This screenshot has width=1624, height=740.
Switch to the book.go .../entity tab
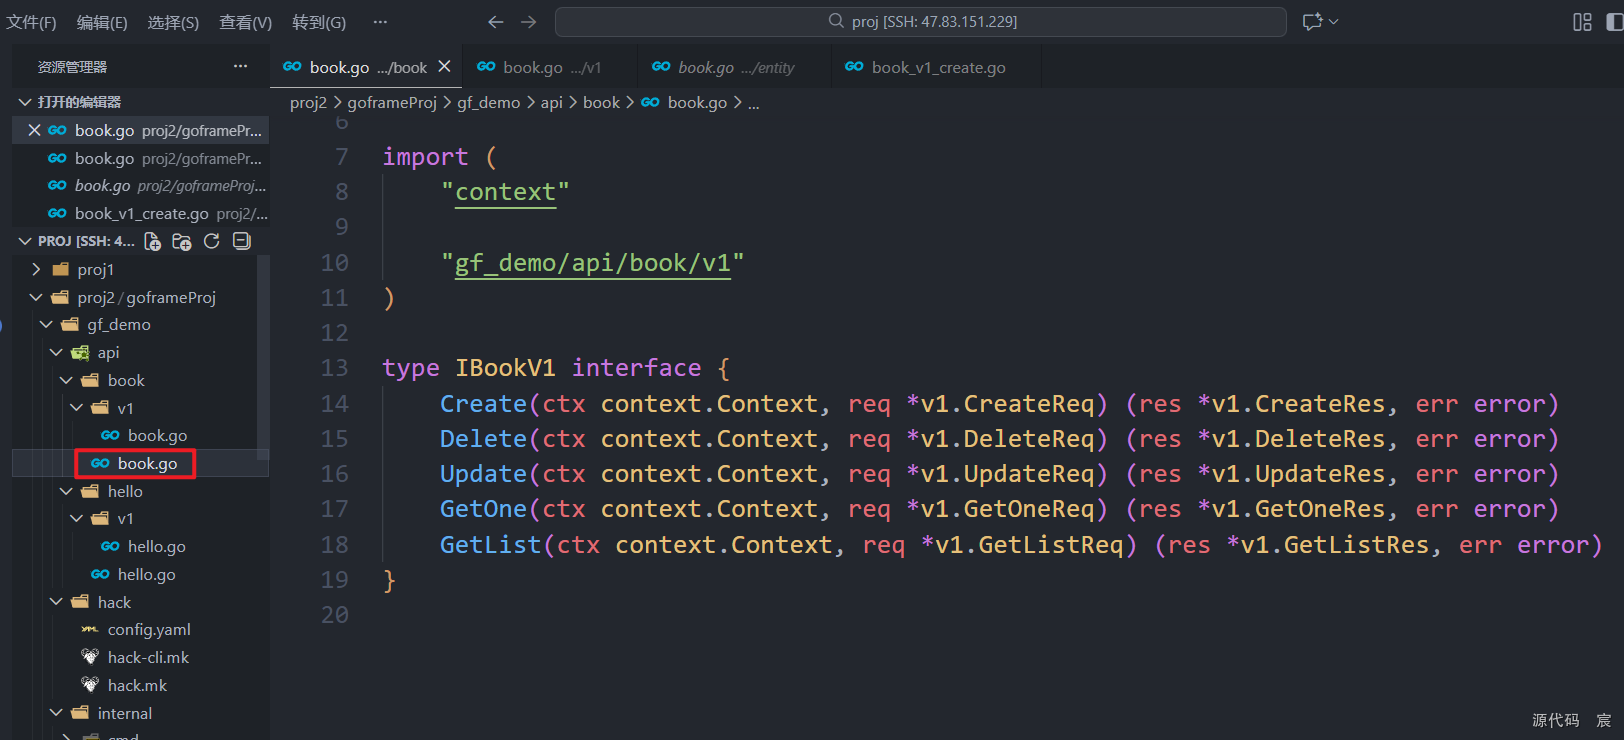pos(736,67)
